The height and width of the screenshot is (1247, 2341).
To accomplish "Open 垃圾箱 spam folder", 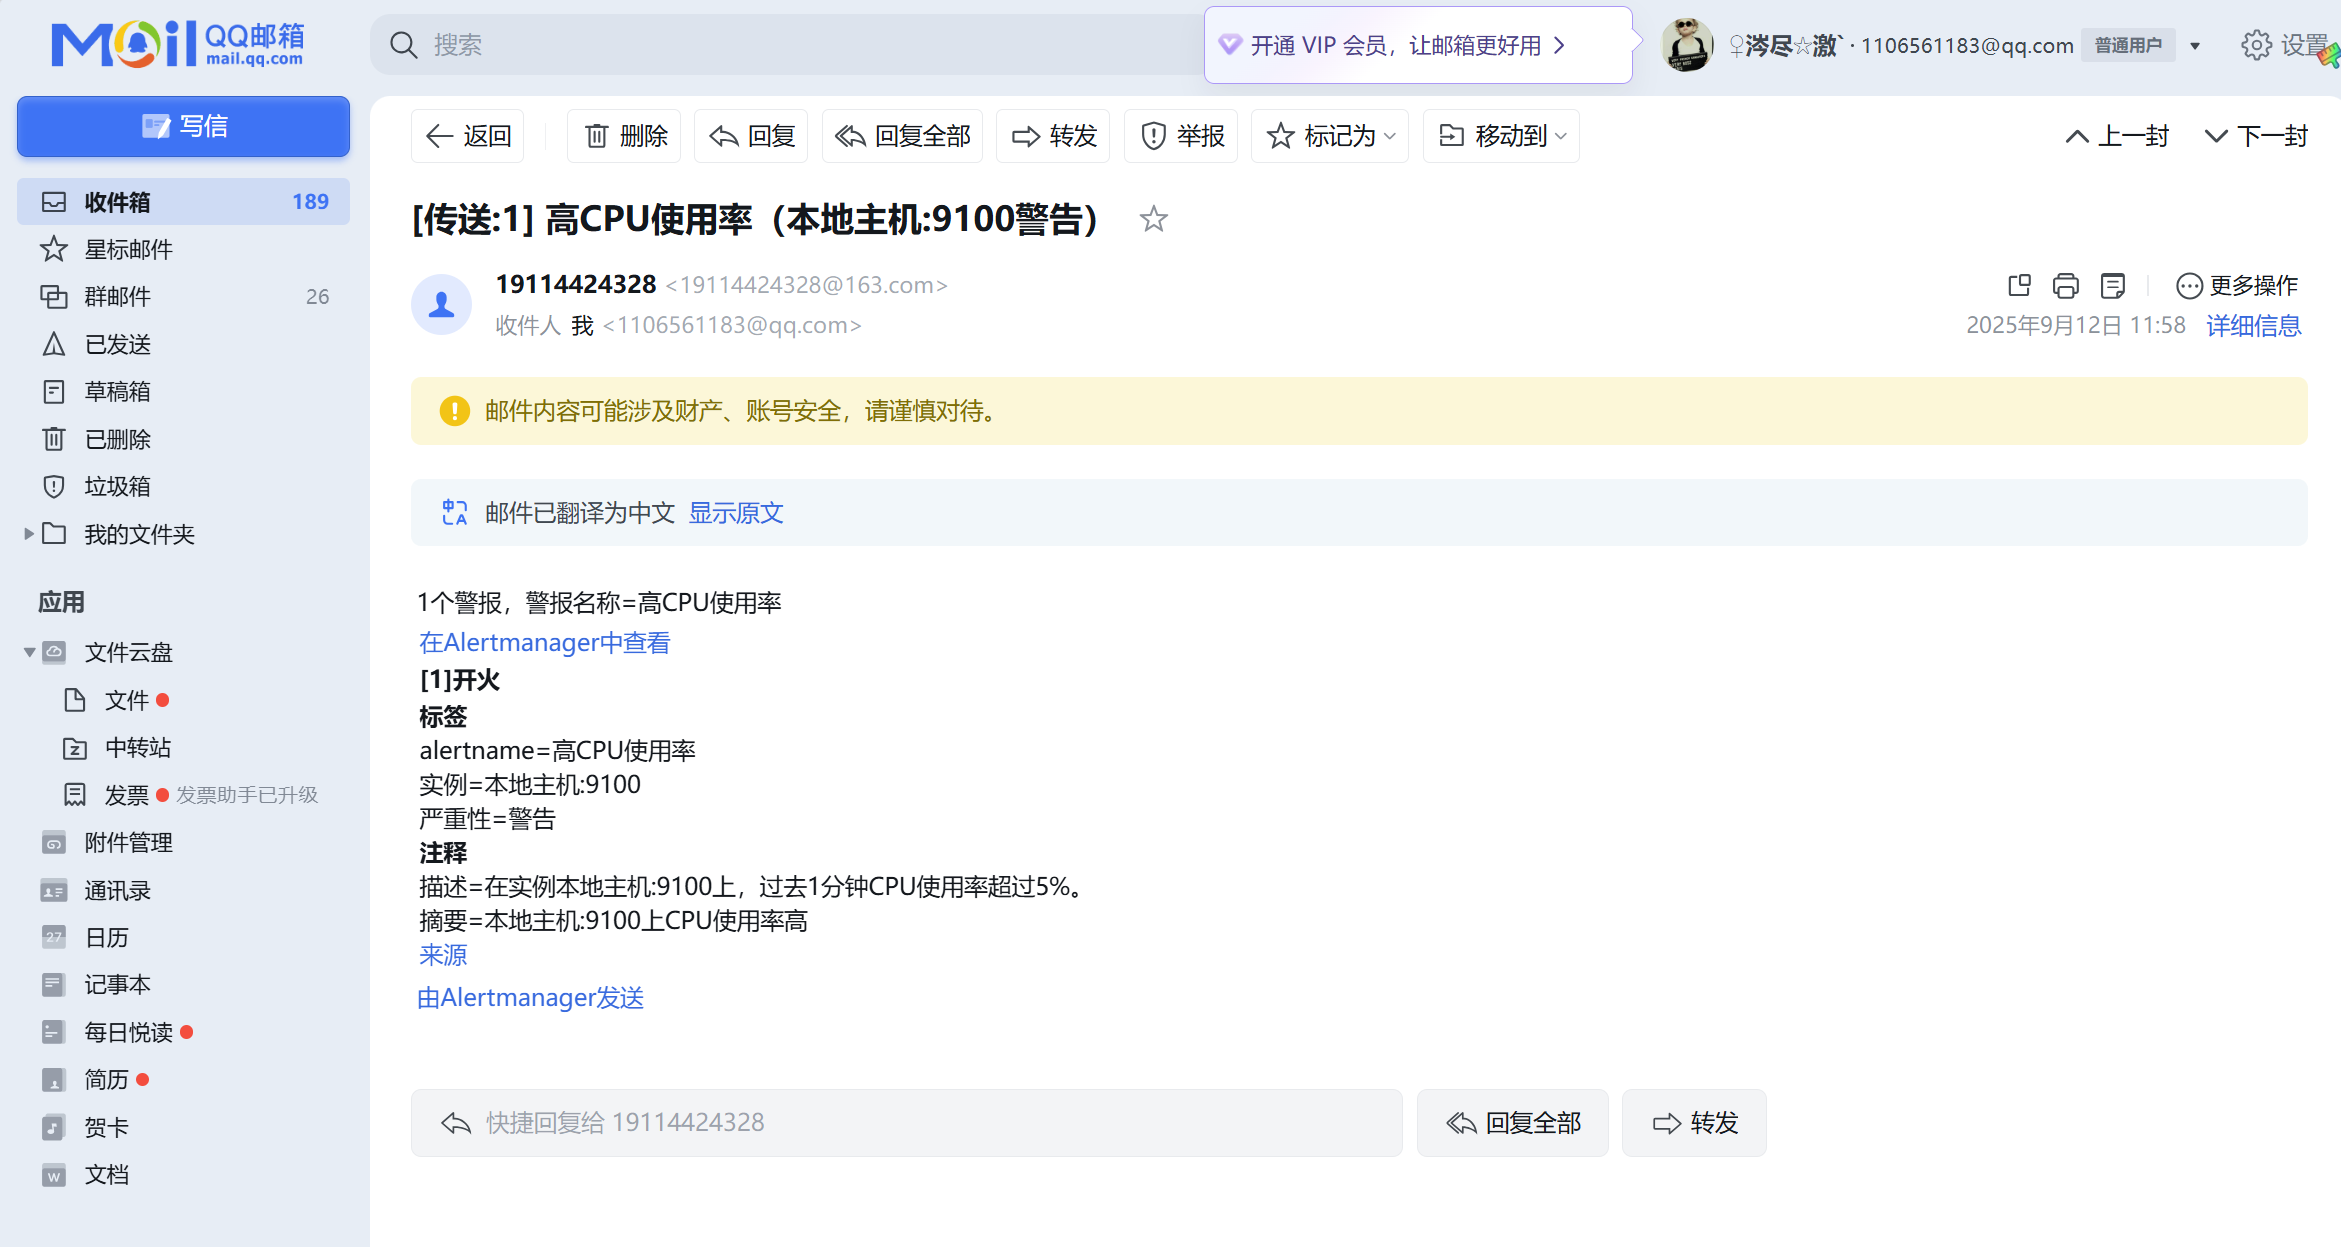I will click(x=183, y=486).
